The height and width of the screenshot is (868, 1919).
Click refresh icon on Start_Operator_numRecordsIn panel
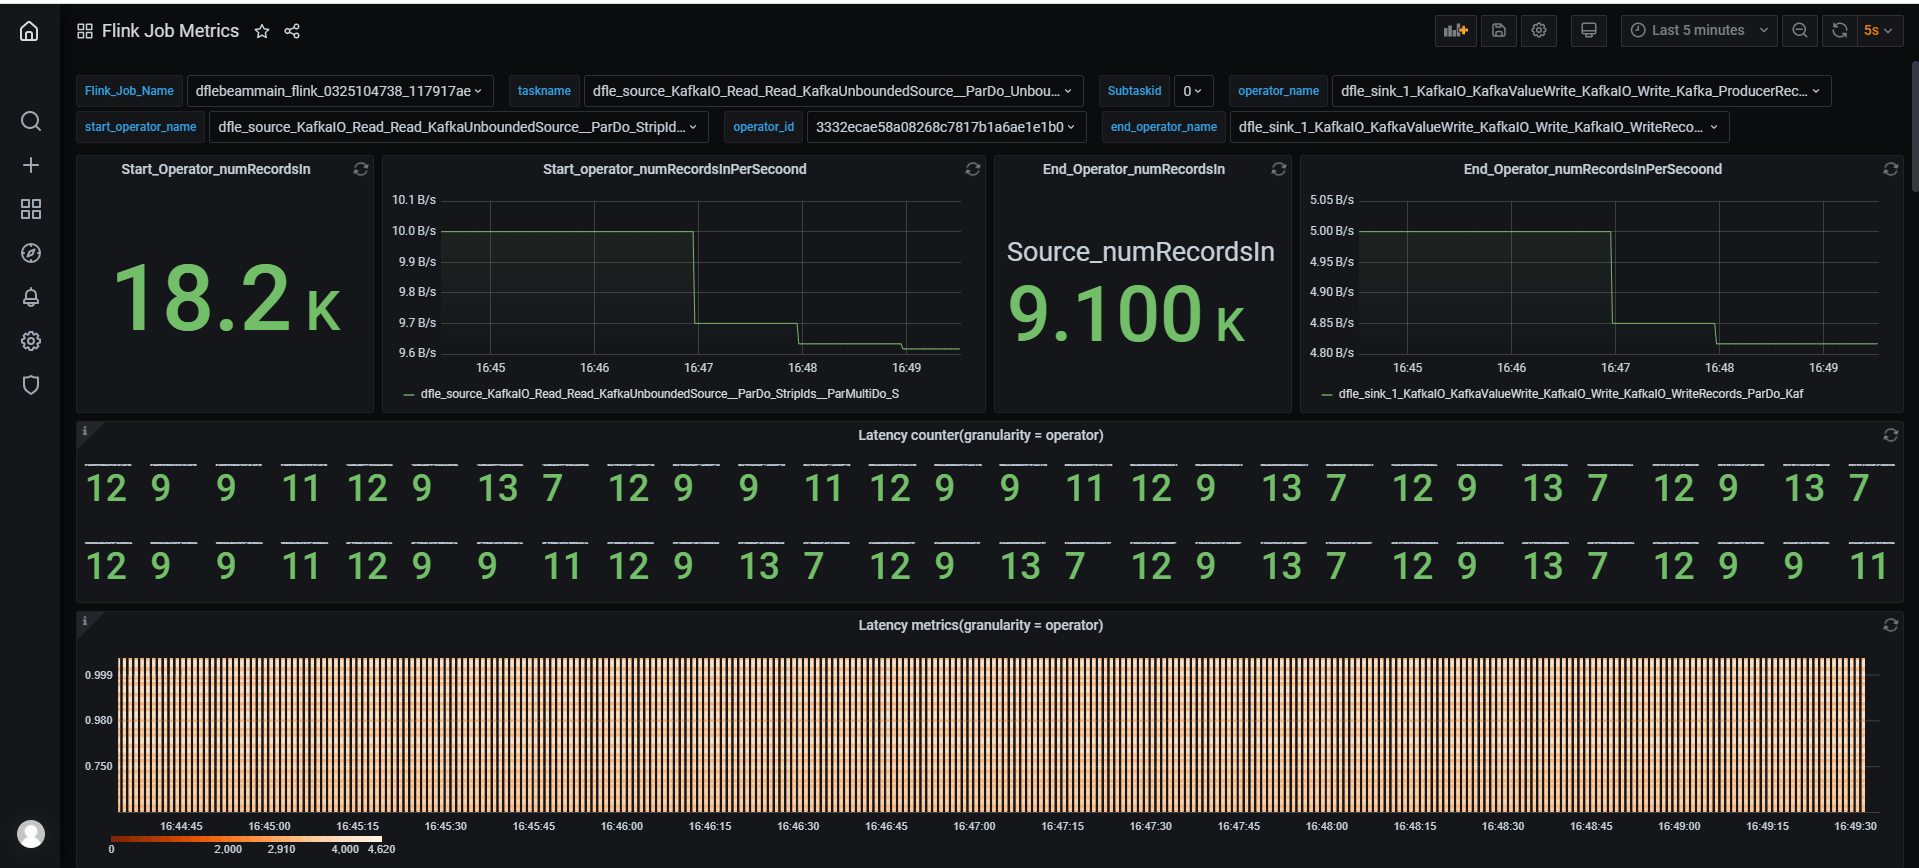[361, 170]
